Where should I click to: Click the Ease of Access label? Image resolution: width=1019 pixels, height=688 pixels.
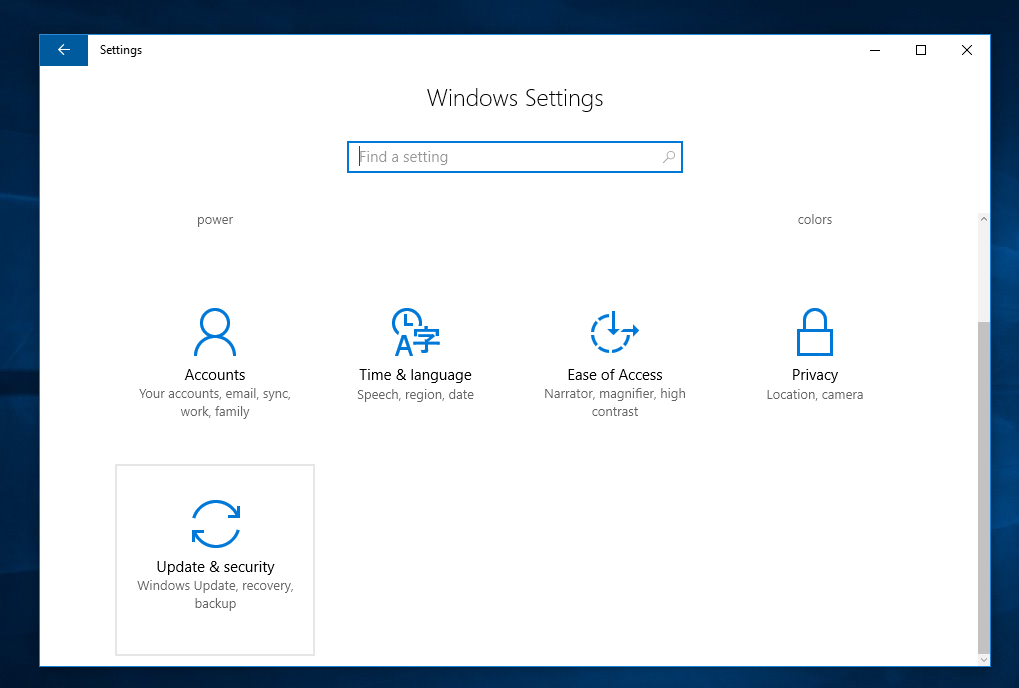(x=615, y=375)
